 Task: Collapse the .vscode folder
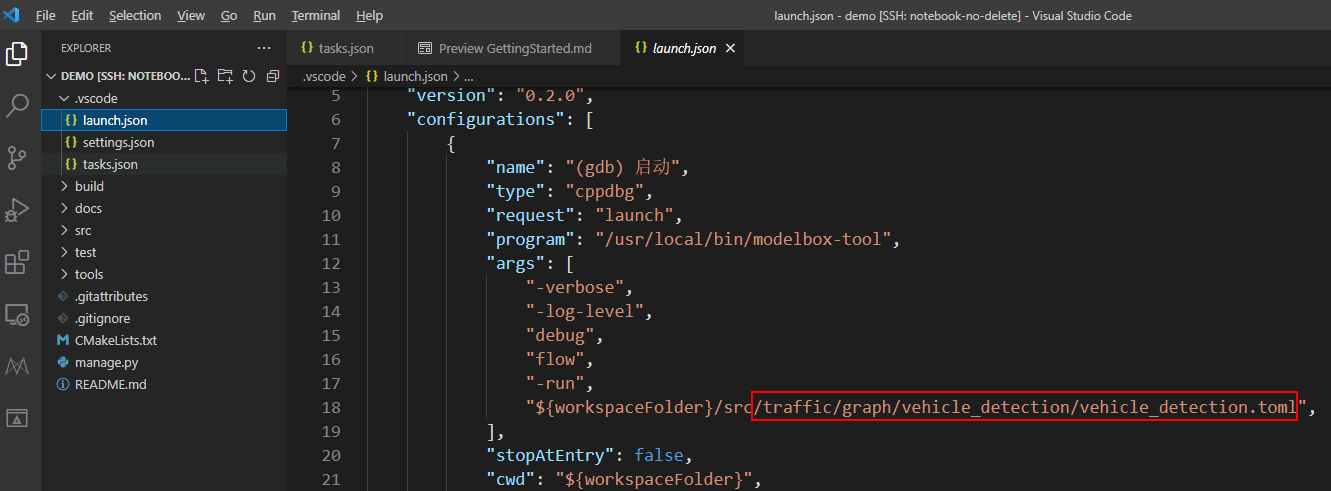[164, 98]
